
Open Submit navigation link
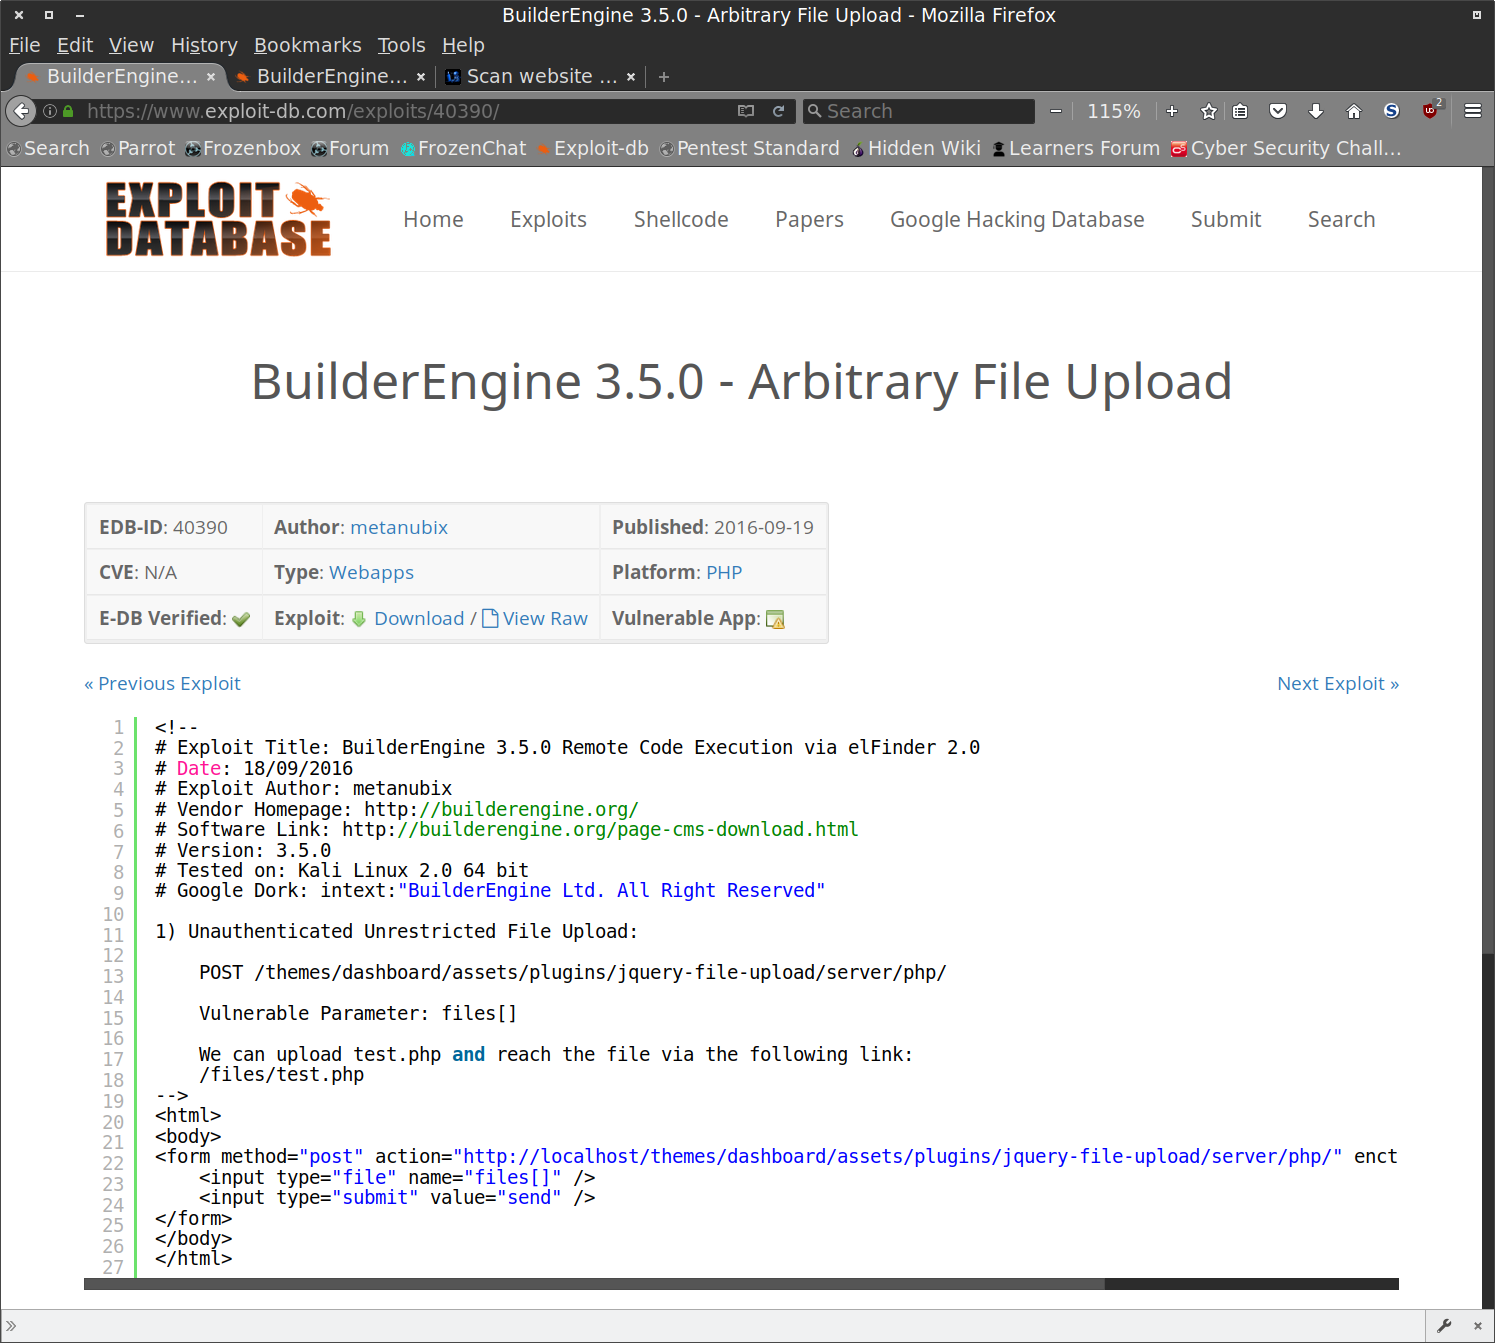coord(1226,220)
